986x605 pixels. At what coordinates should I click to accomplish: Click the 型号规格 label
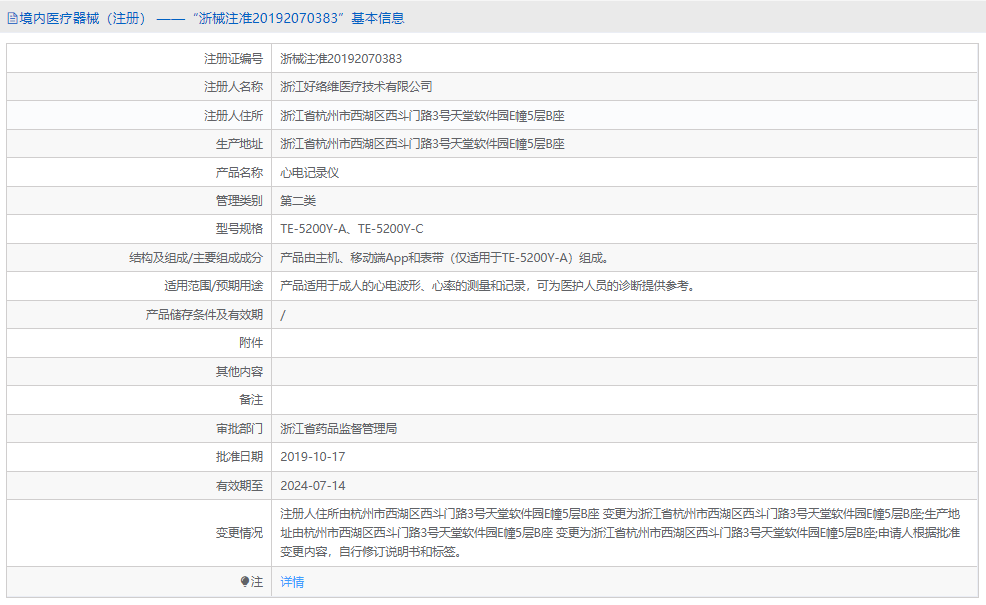239,229
